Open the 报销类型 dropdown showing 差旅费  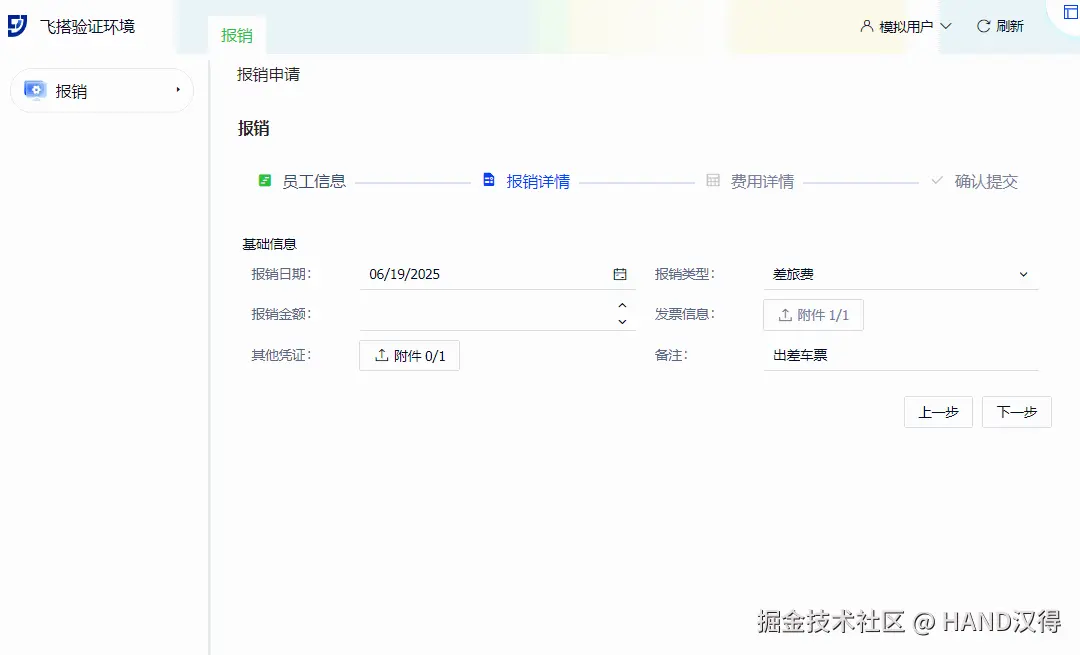point(900,274)
